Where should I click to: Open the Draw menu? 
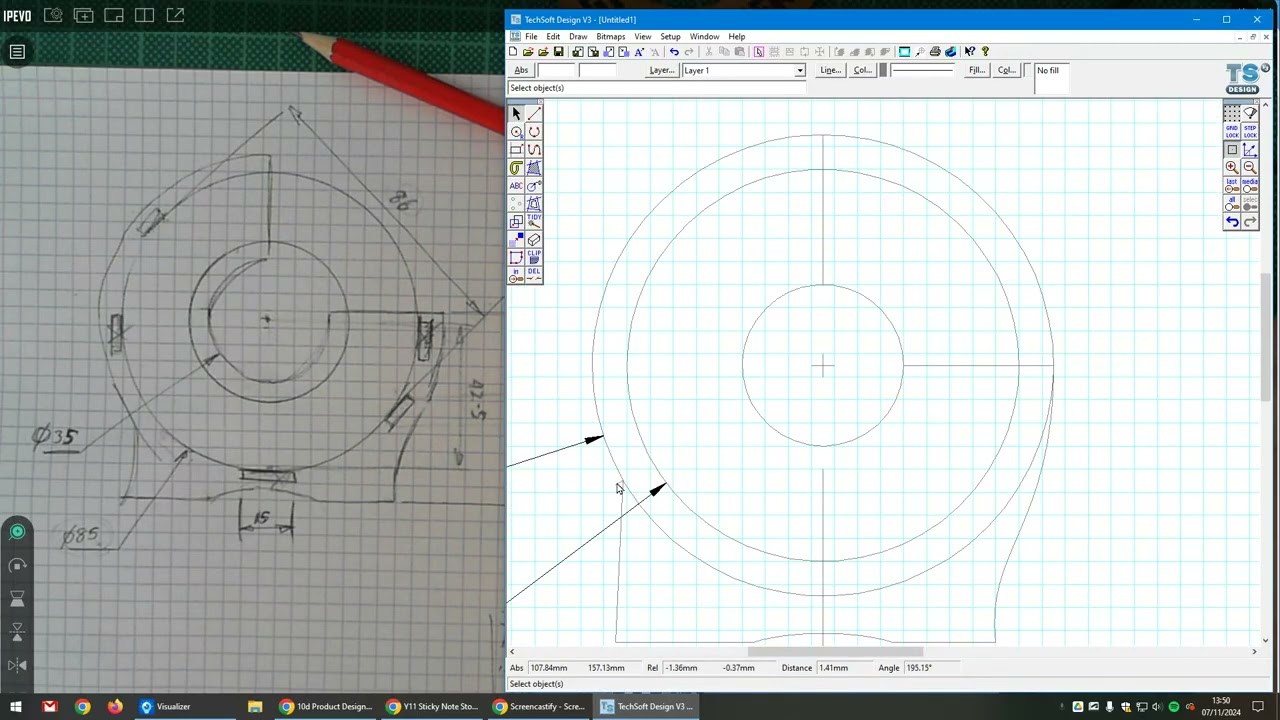point(578,37)
